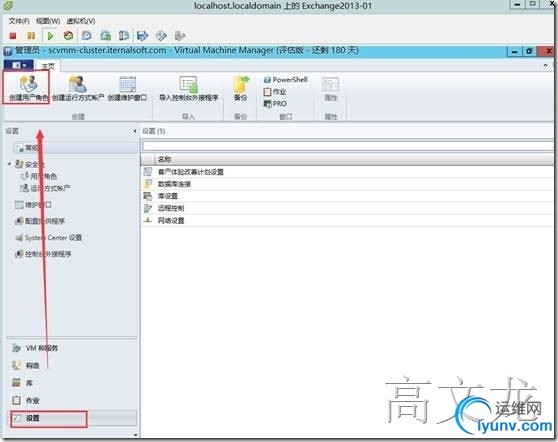Click 创建维护窗口 calendar button
This screenshot has width=558, height=442.
tap(127, 88)
